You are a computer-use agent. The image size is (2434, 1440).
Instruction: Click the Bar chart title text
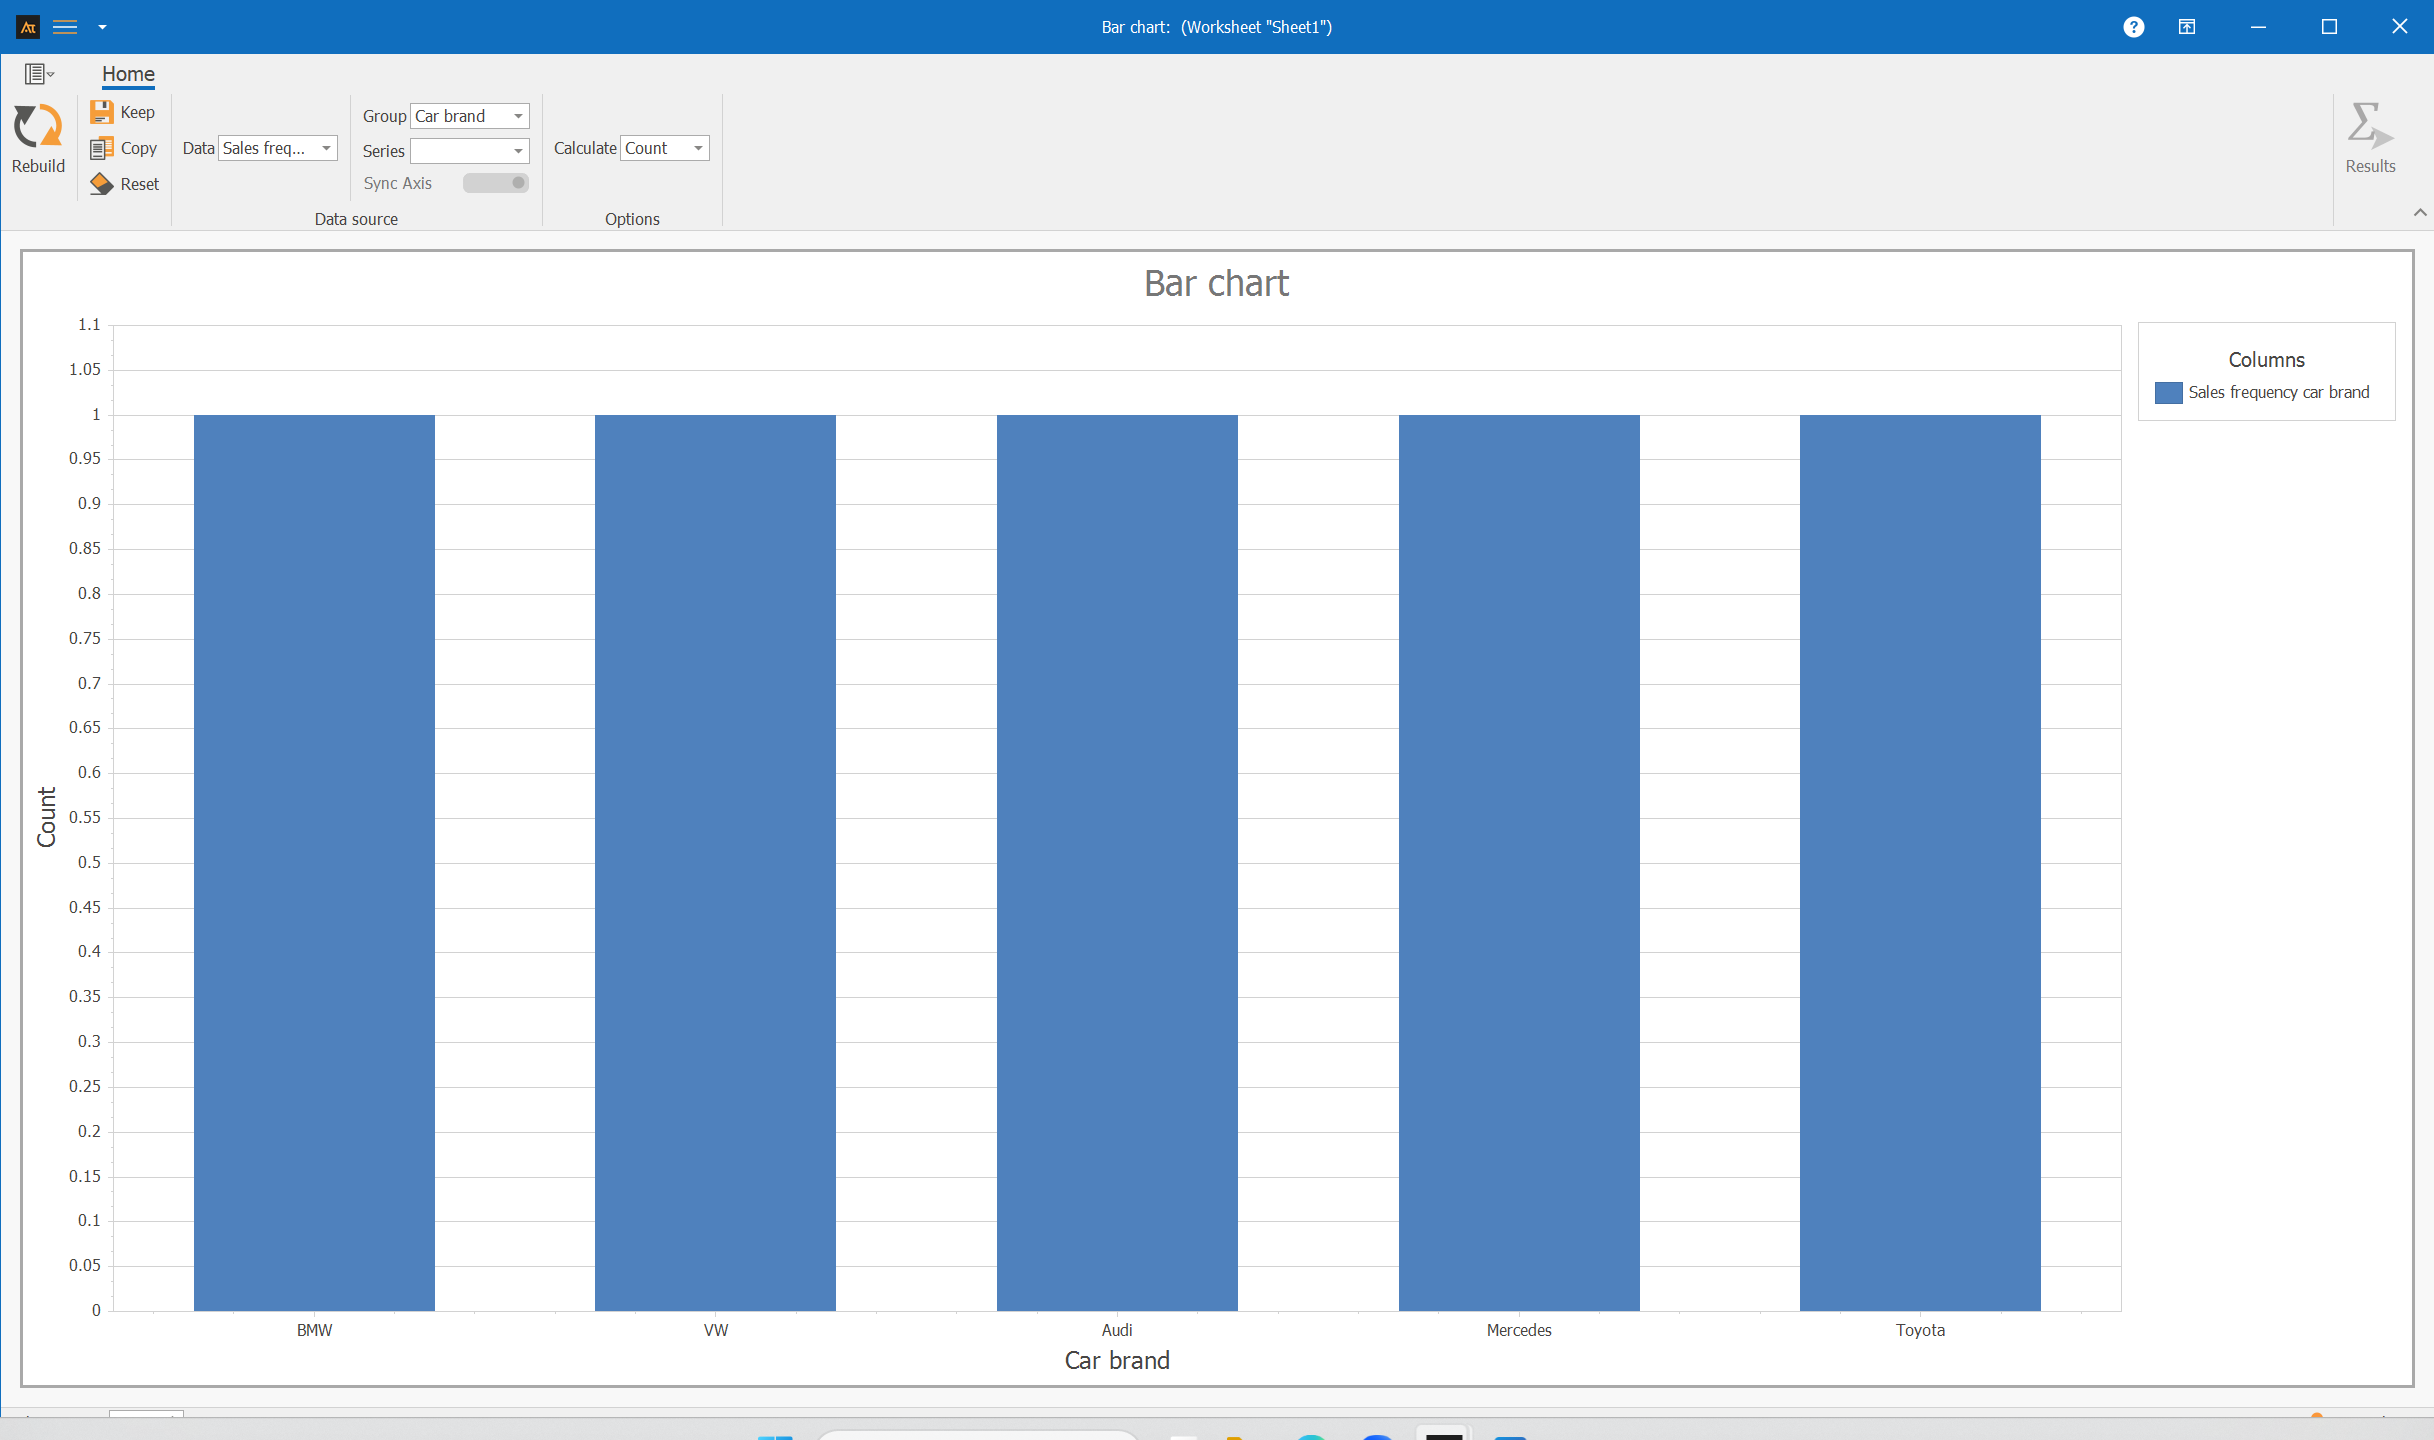(x=1216, y=284)
